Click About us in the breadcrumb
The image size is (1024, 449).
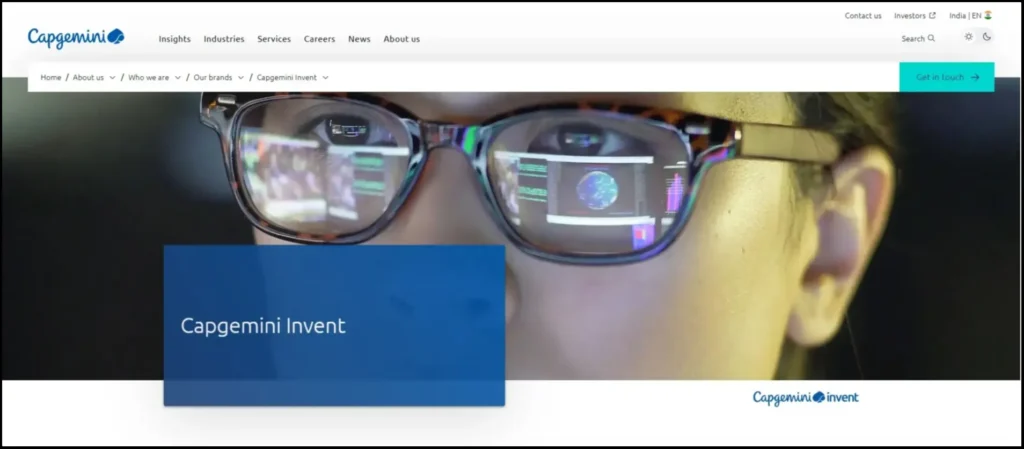coord(88,77)
